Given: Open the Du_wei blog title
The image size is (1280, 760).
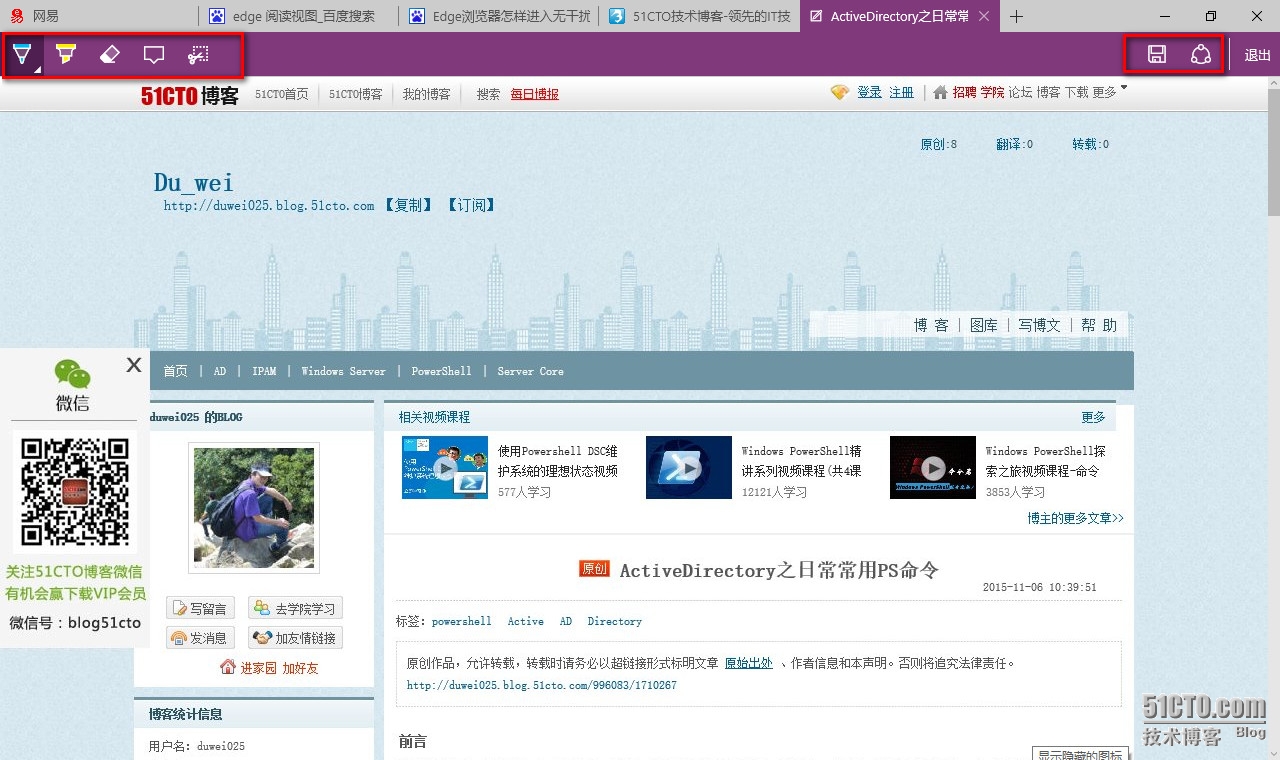Looking at the screenshot, I should [194, 182].
